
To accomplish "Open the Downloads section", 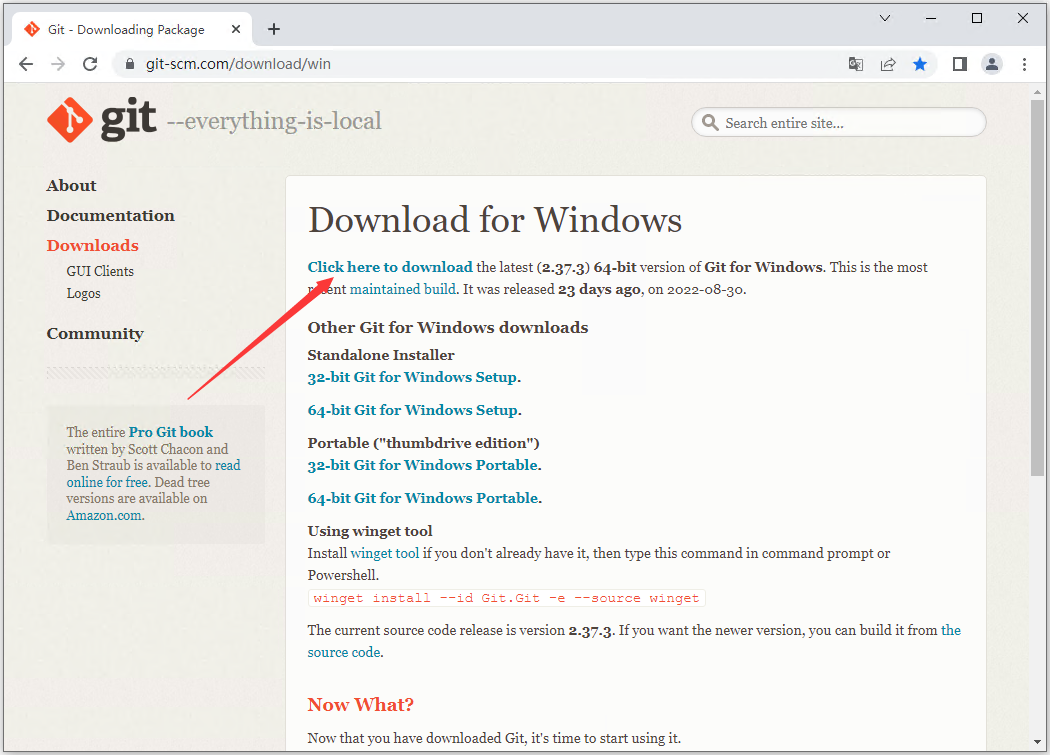I will 92,245.
